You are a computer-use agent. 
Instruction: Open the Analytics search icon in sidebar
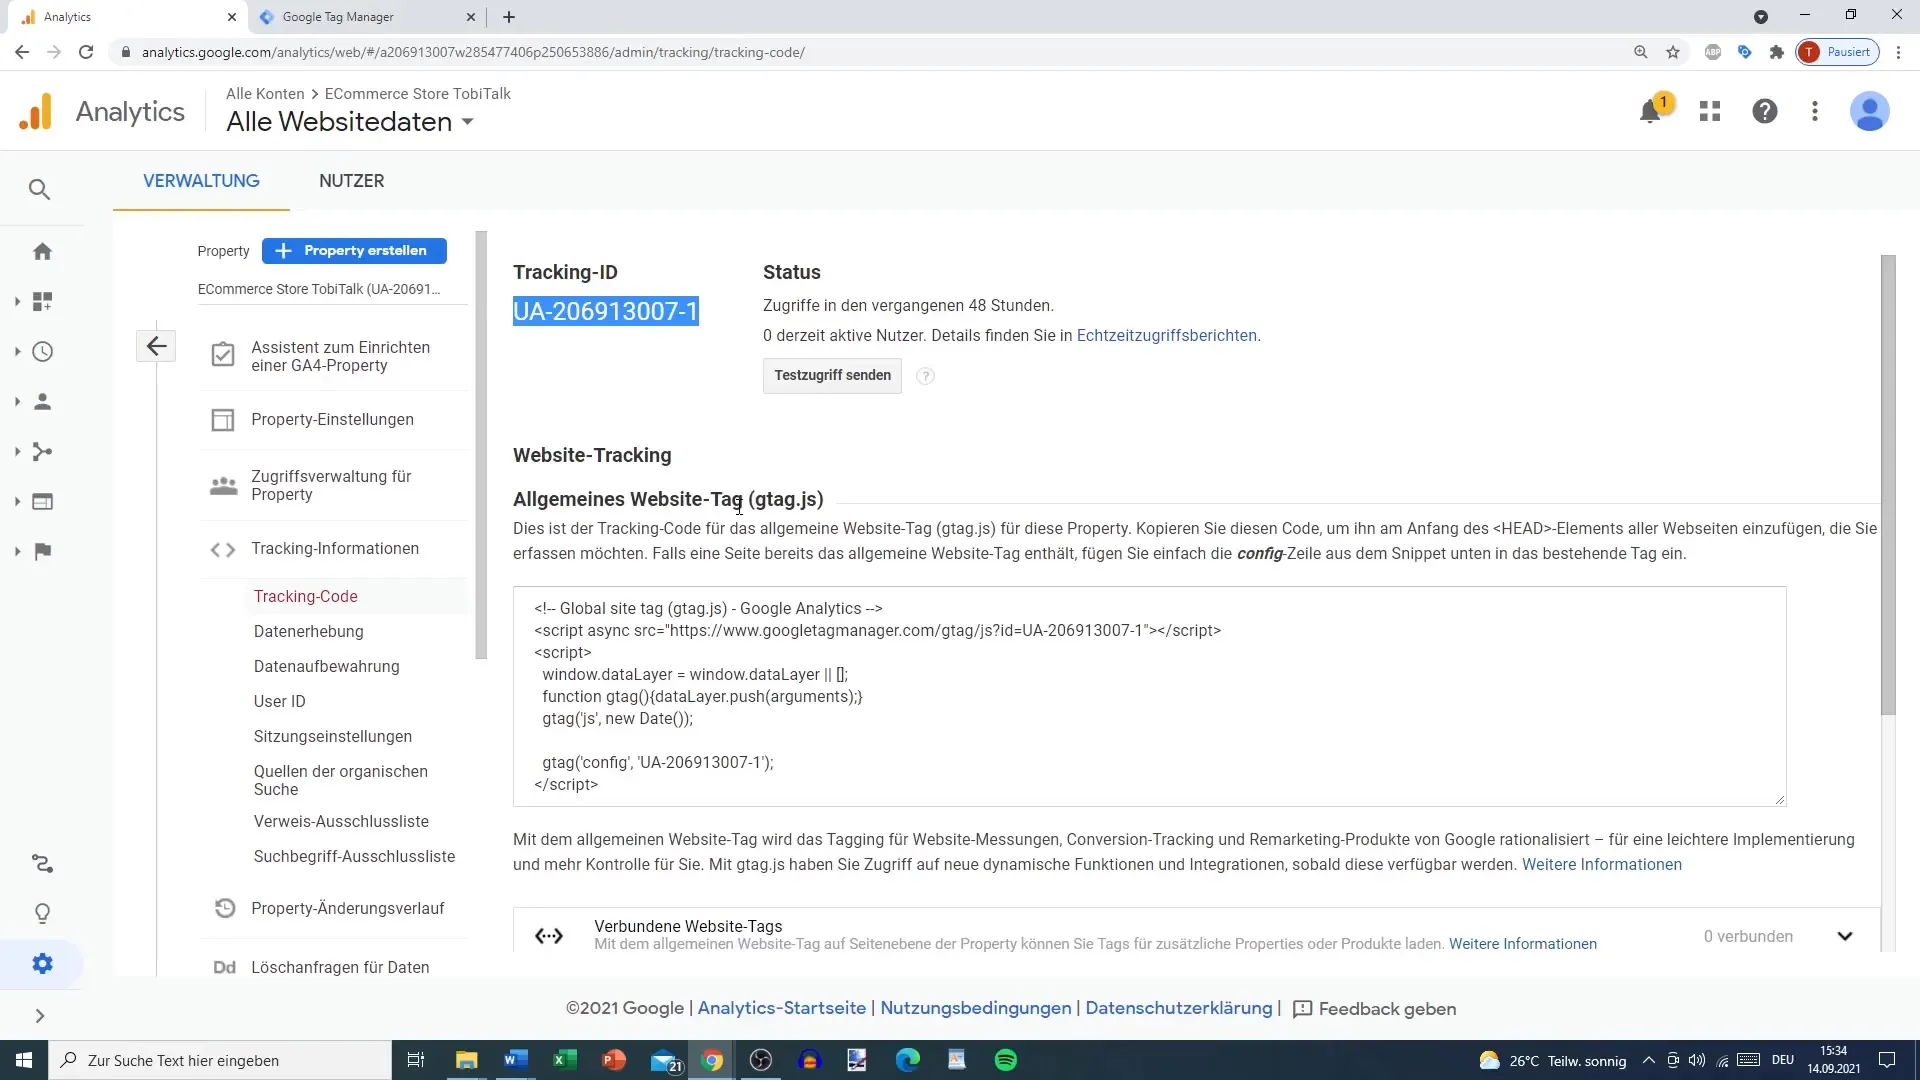pos(40,189)
